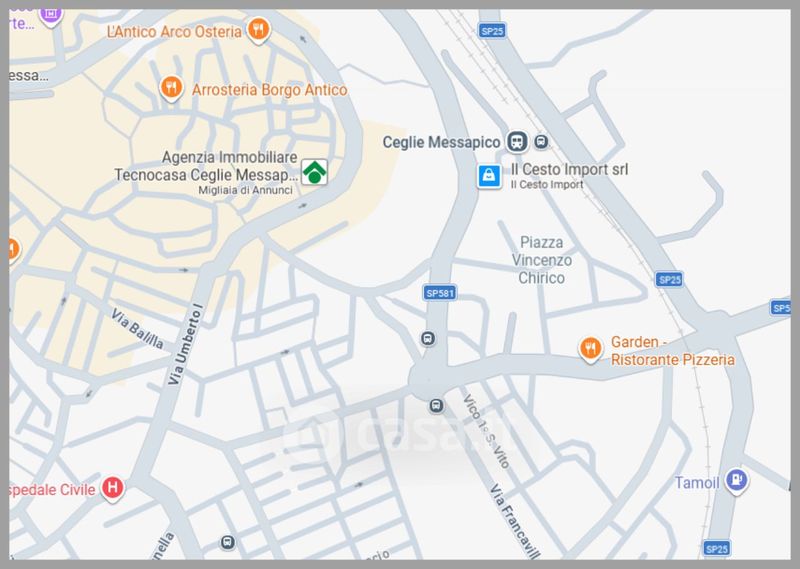Click the Piazza Vincenzo Chirico label

[x=541, y=260]
